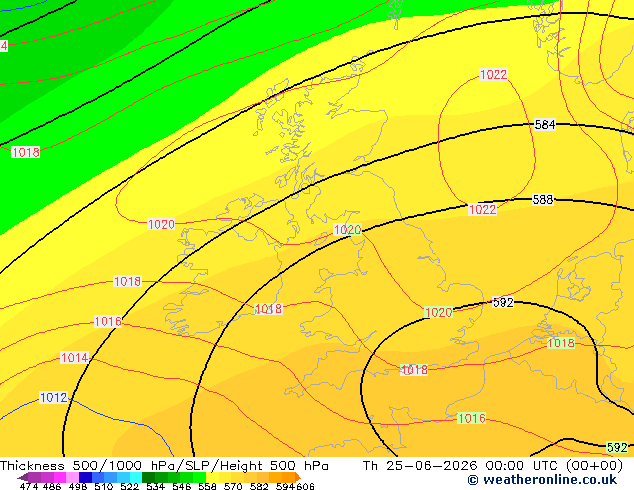Click the purple arrow at legend's left end
The height and width of the screenshot is (490, 634).
coord(23,477)
